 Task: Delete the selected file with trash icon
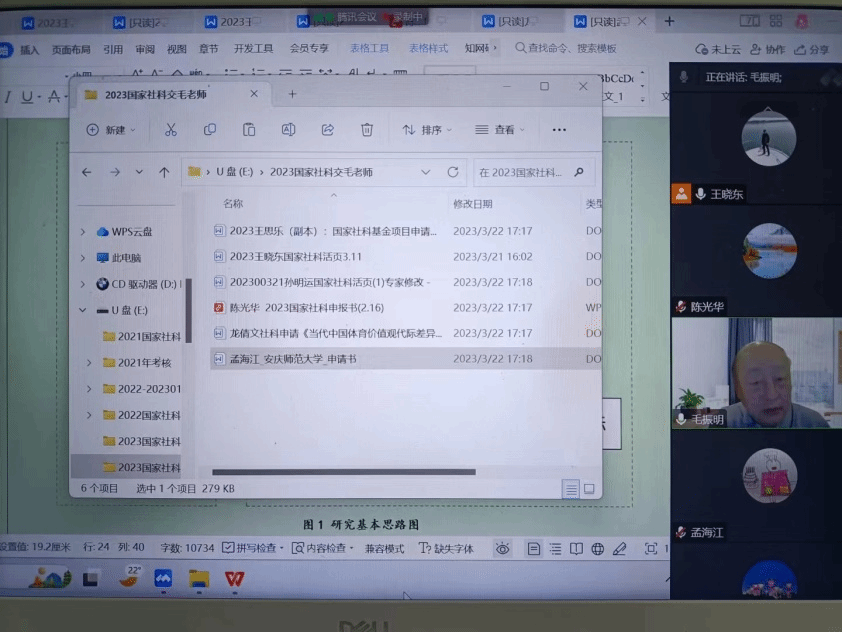coord(367,130)
